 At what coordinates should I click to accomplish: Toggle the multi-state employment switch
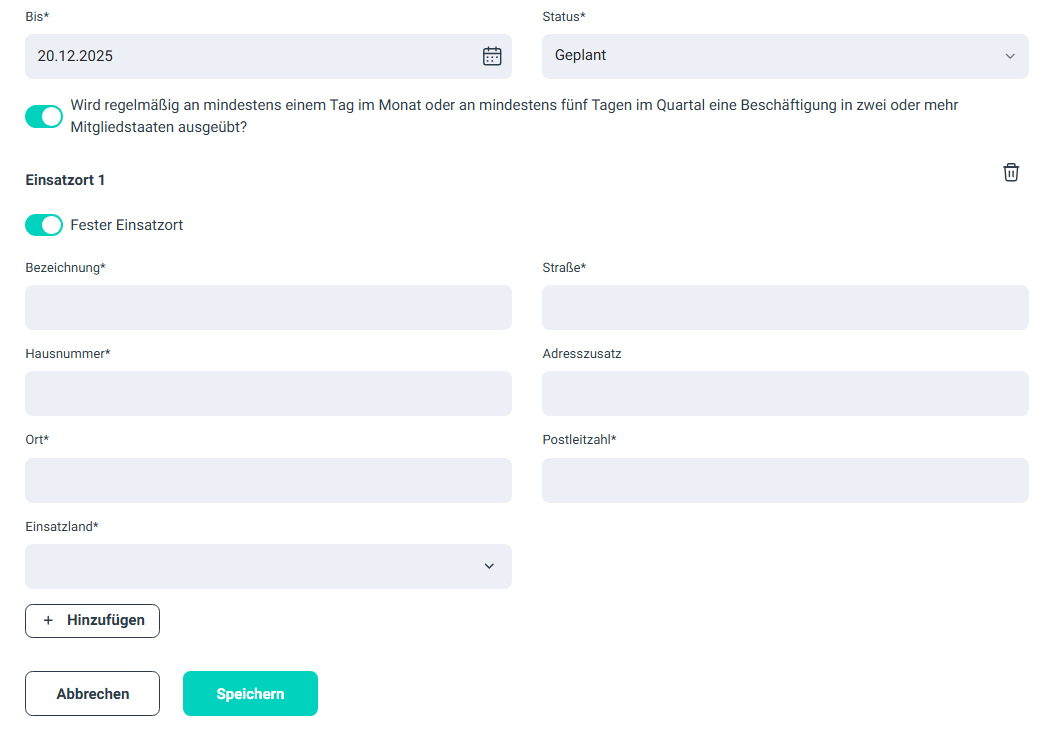tap(44, 117)
